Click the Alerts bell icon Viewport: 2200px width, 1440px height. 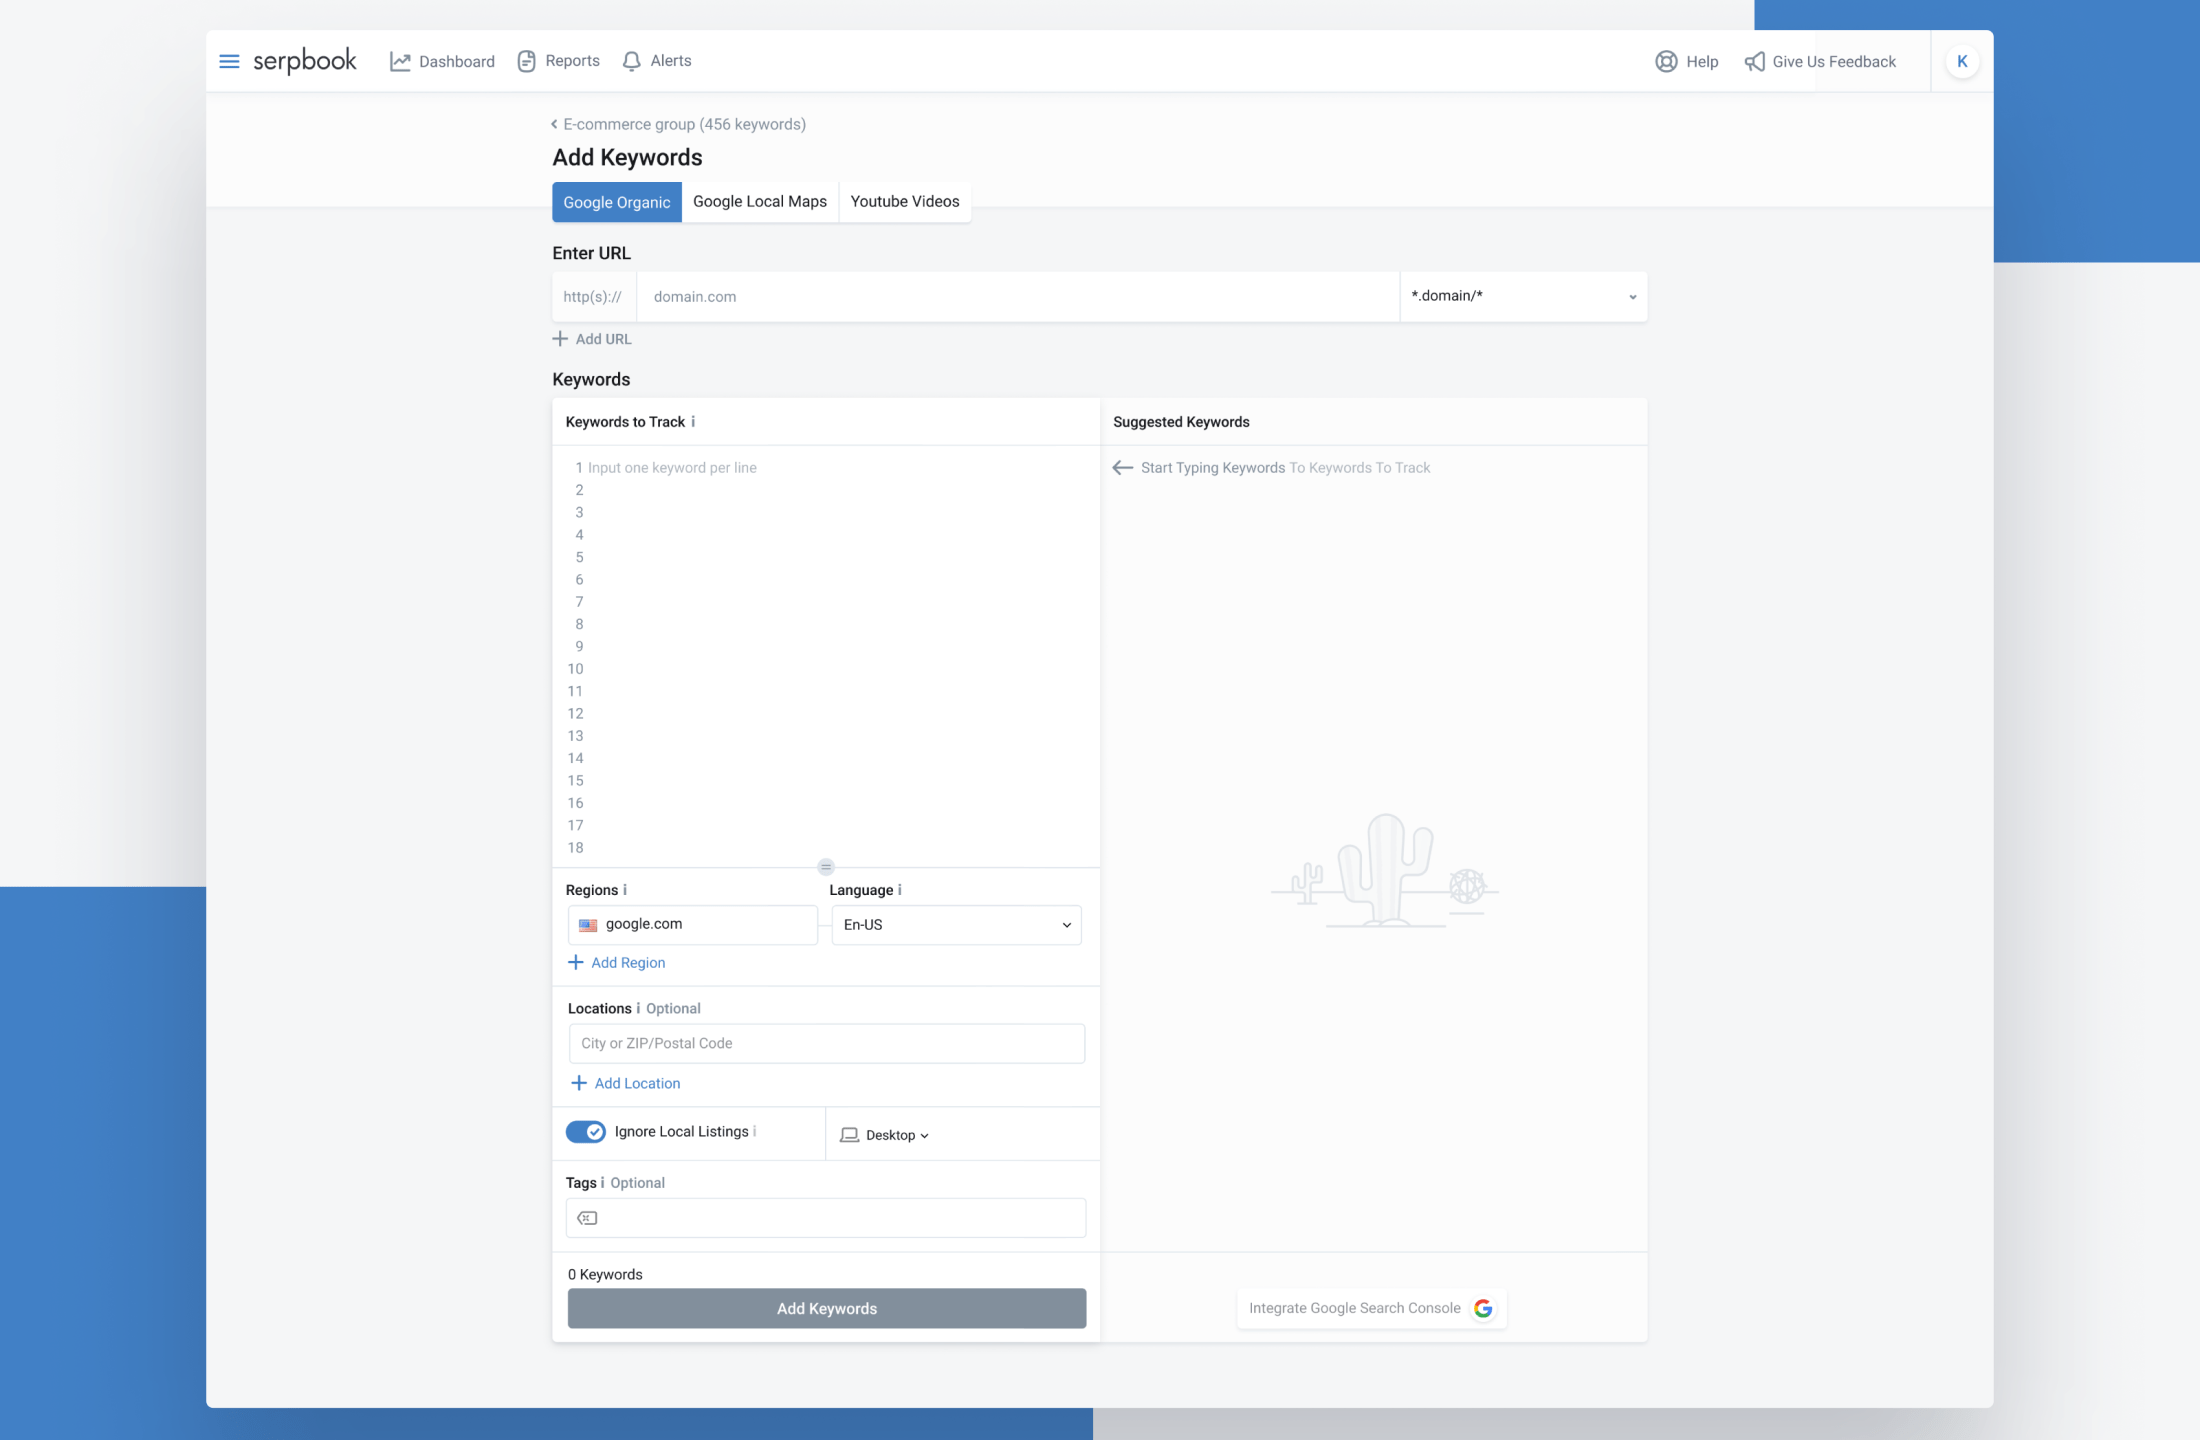[631, 61]
